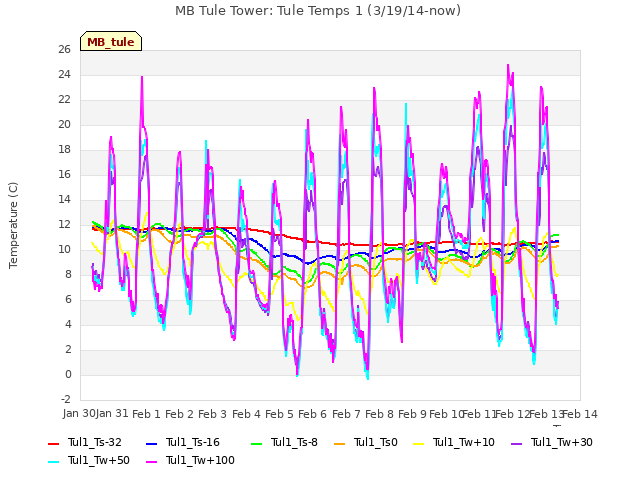Click the Feb 3 x-axis tick label

pos(212,414)
